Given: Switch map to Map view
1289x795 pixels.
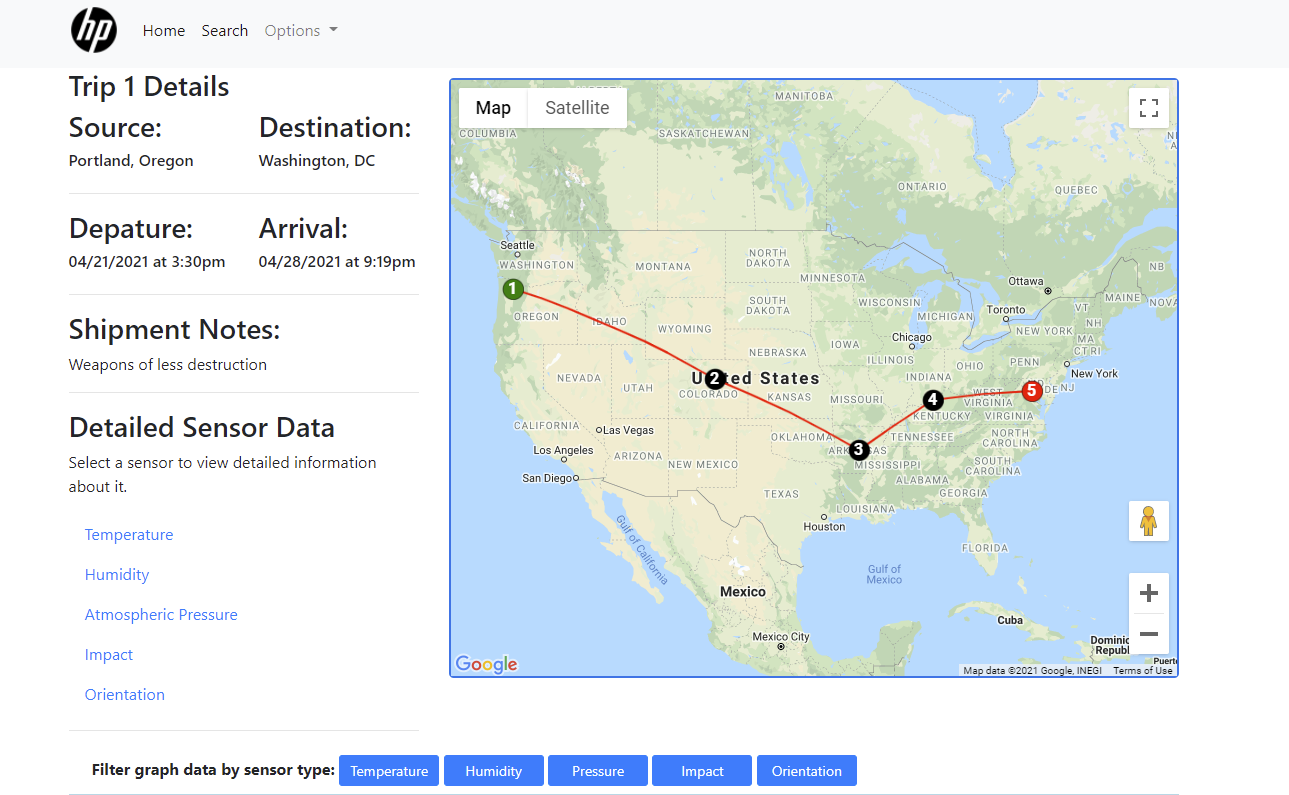Looking at the screenshot, I should tap(493, 108).
